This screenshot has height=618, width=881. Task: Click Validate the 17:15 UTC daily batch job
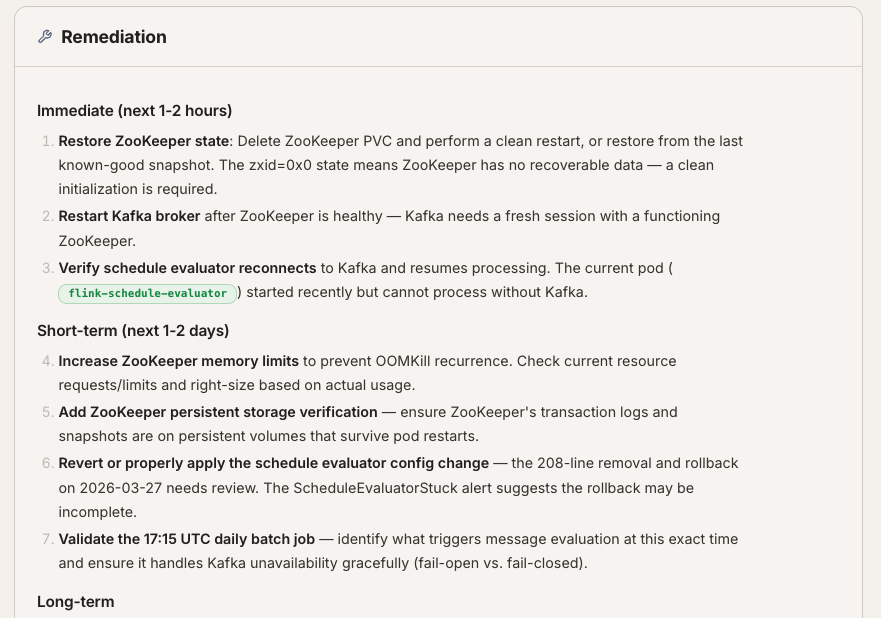187,539
